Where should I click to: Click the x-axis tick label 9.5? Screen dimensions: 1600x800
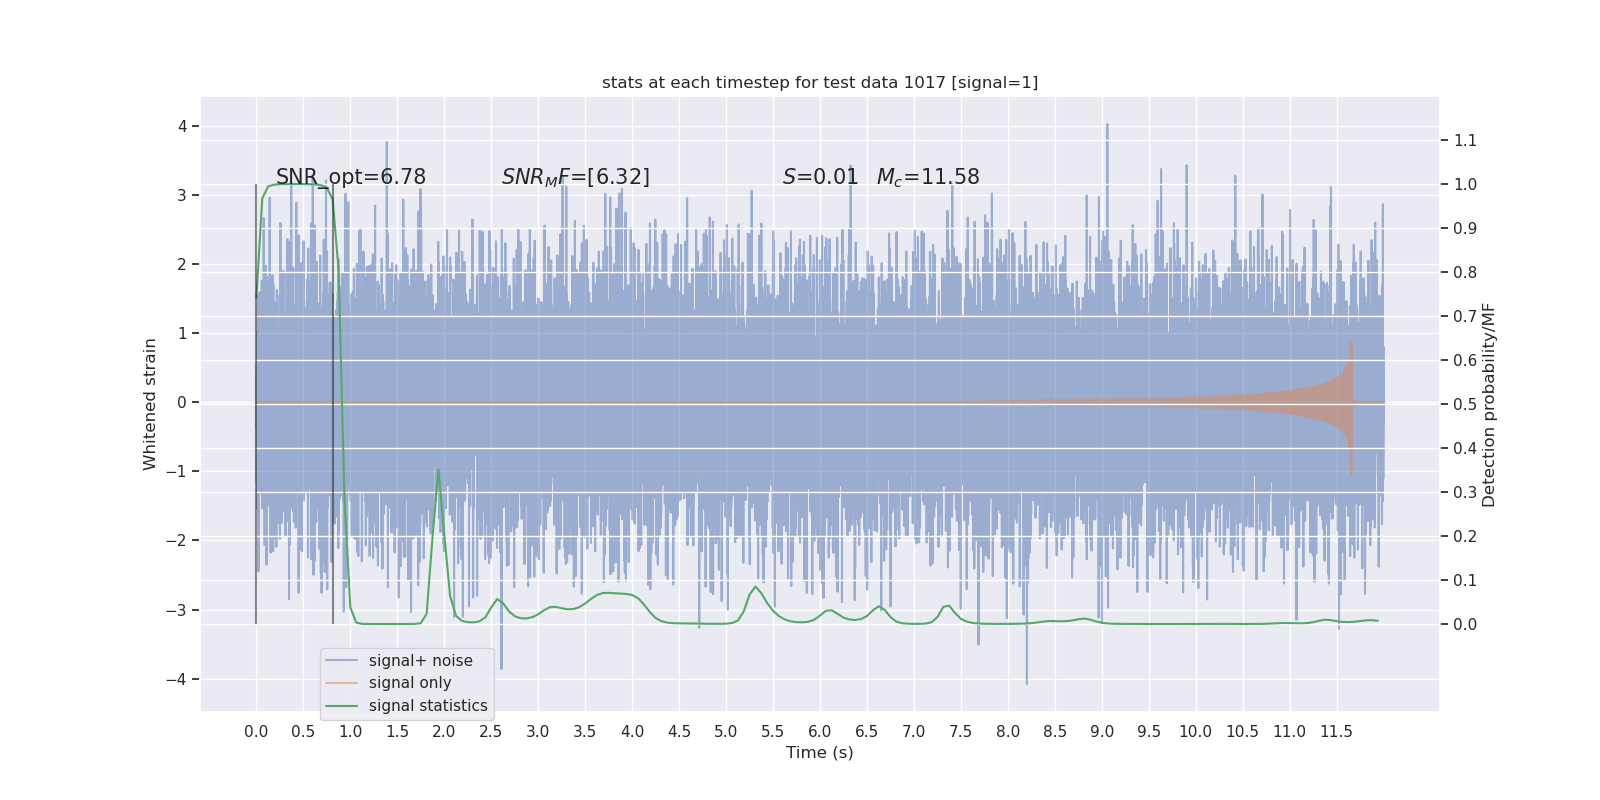pos(1149,731)
